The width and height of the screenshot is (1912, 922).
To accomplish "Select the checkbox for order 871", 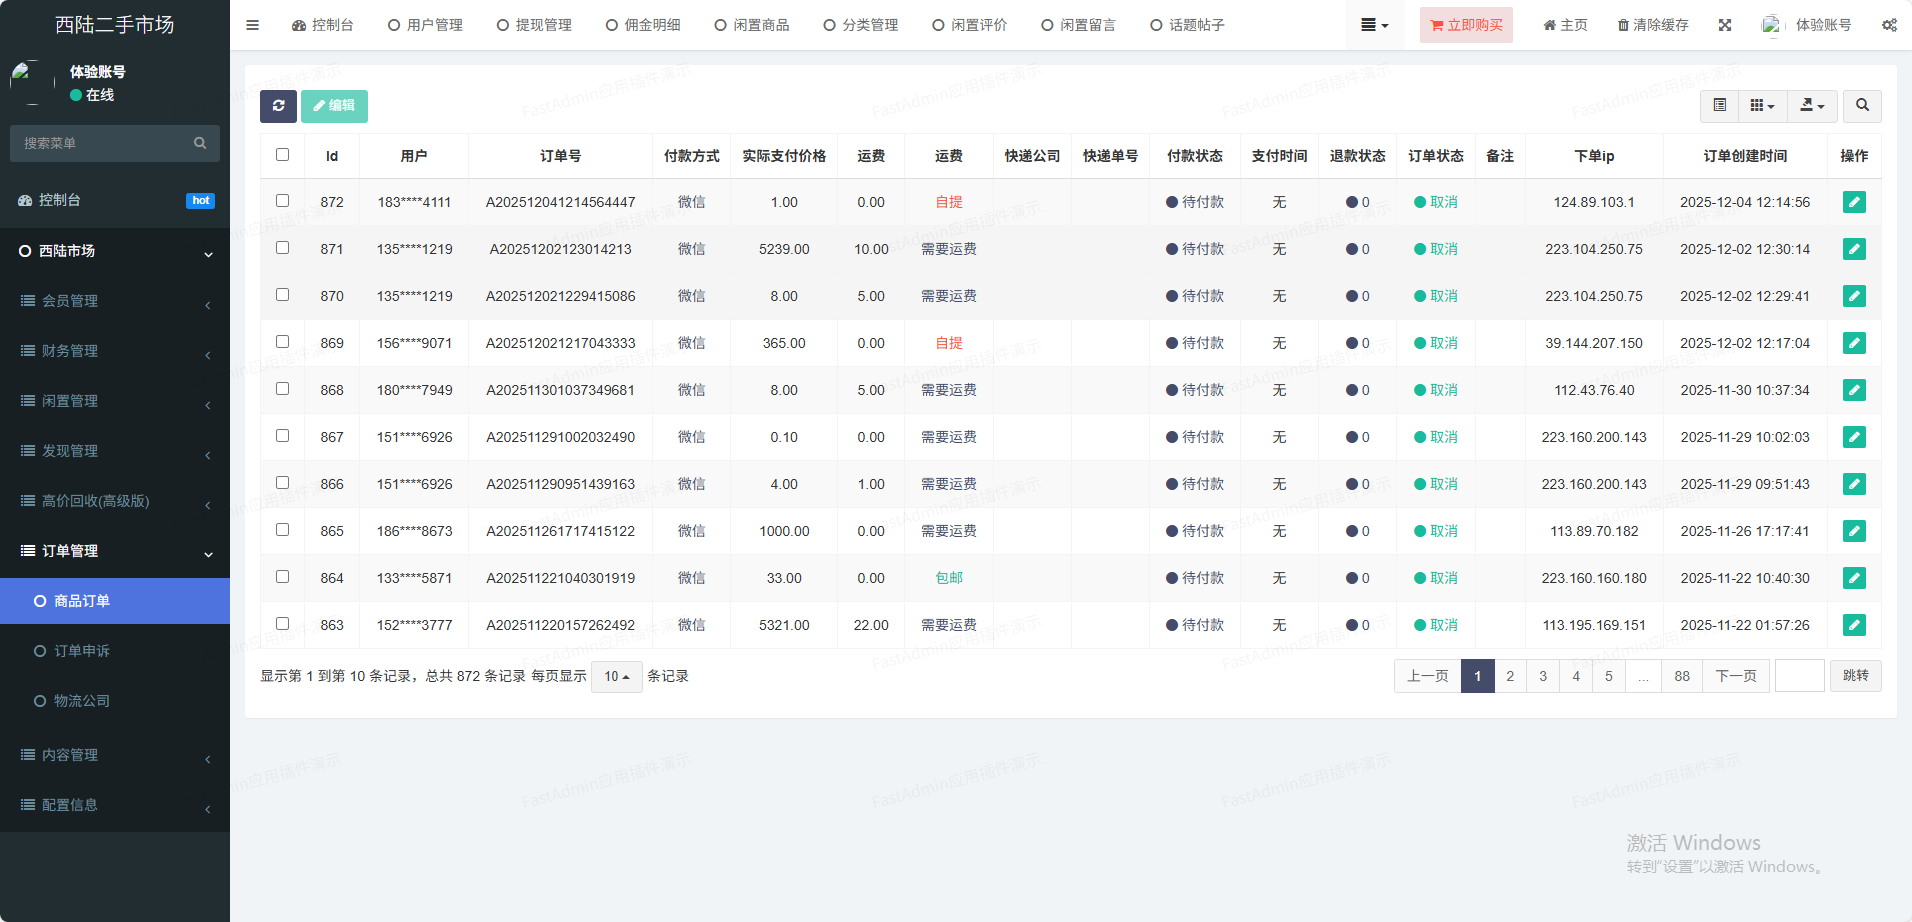I will point(282,248).
